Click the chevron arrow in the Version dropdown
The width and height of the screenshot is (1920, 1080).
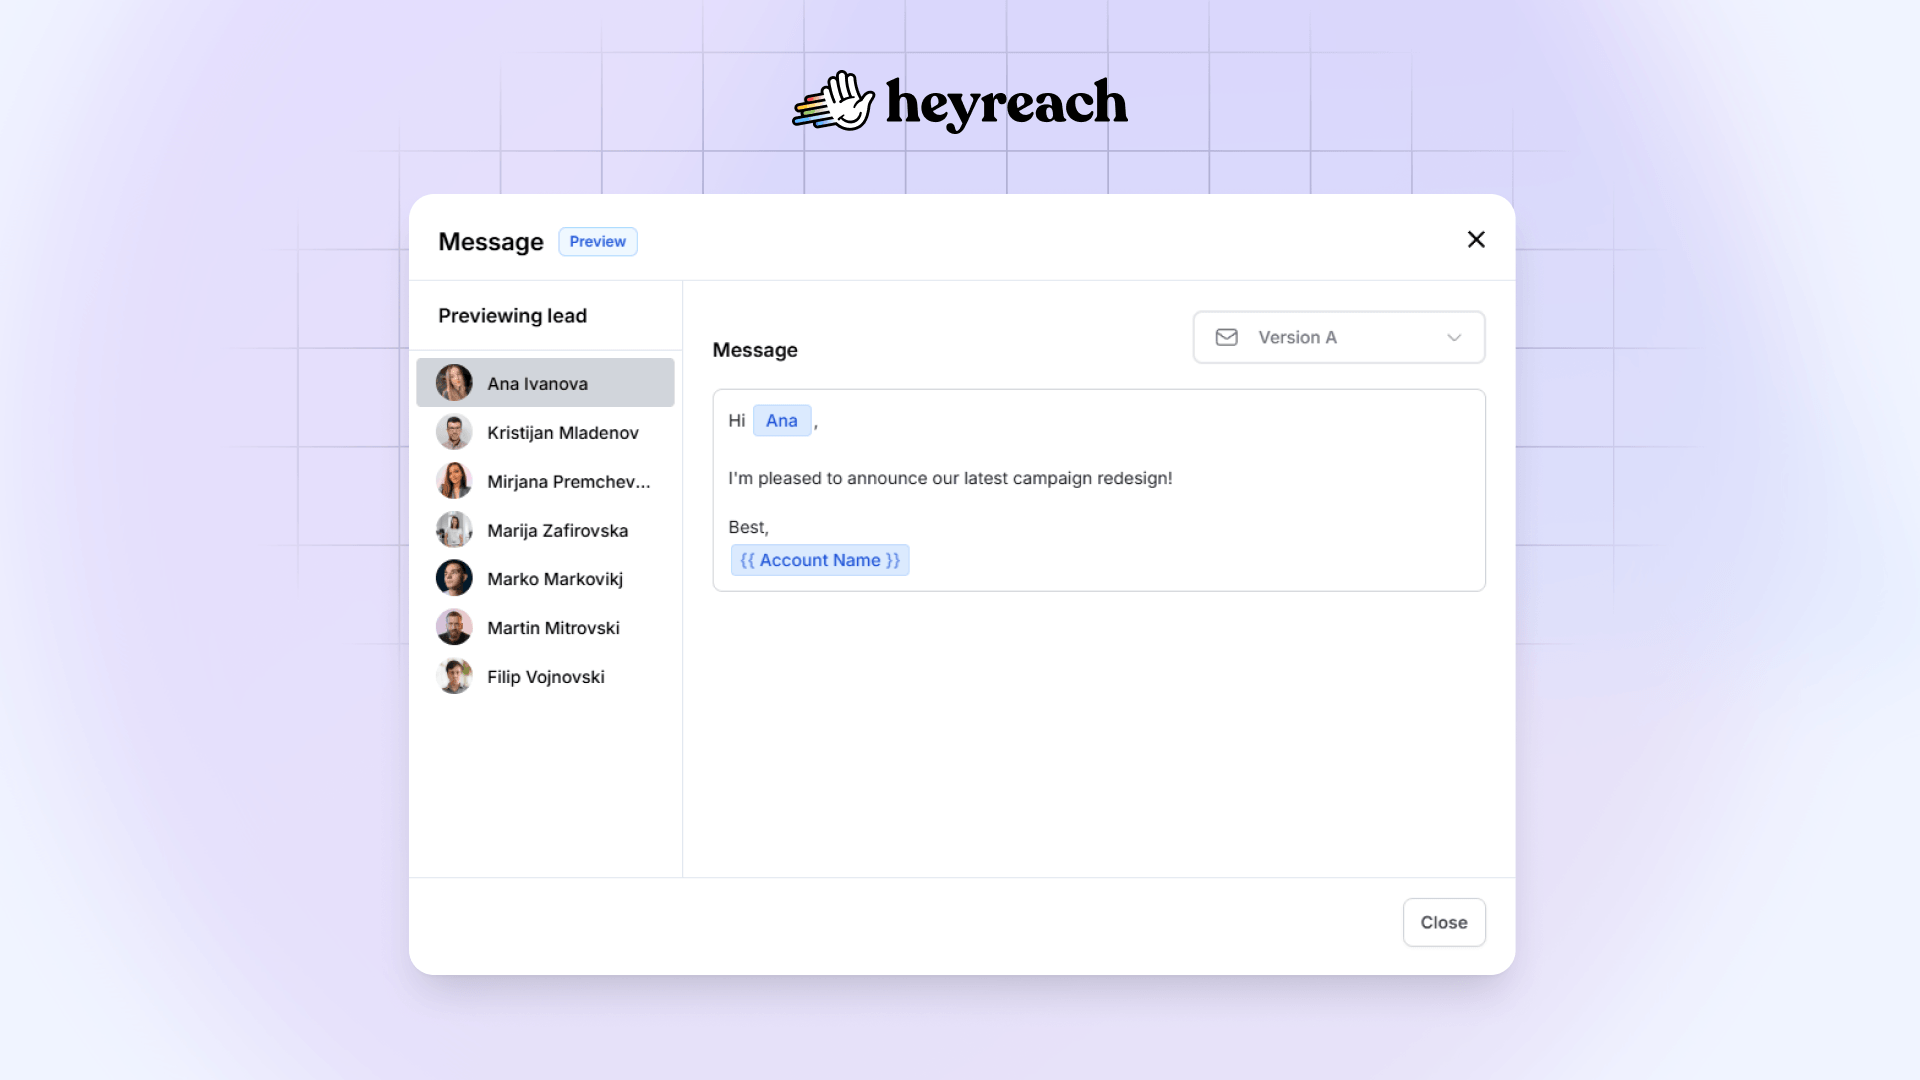pos(1454,338)
